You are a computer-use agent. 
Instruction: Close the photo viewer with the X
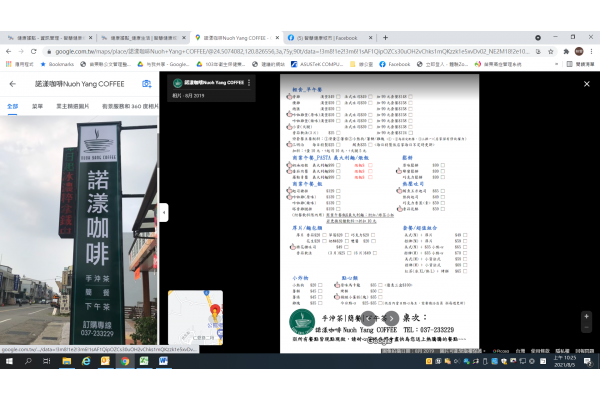(x=587, y=84)
